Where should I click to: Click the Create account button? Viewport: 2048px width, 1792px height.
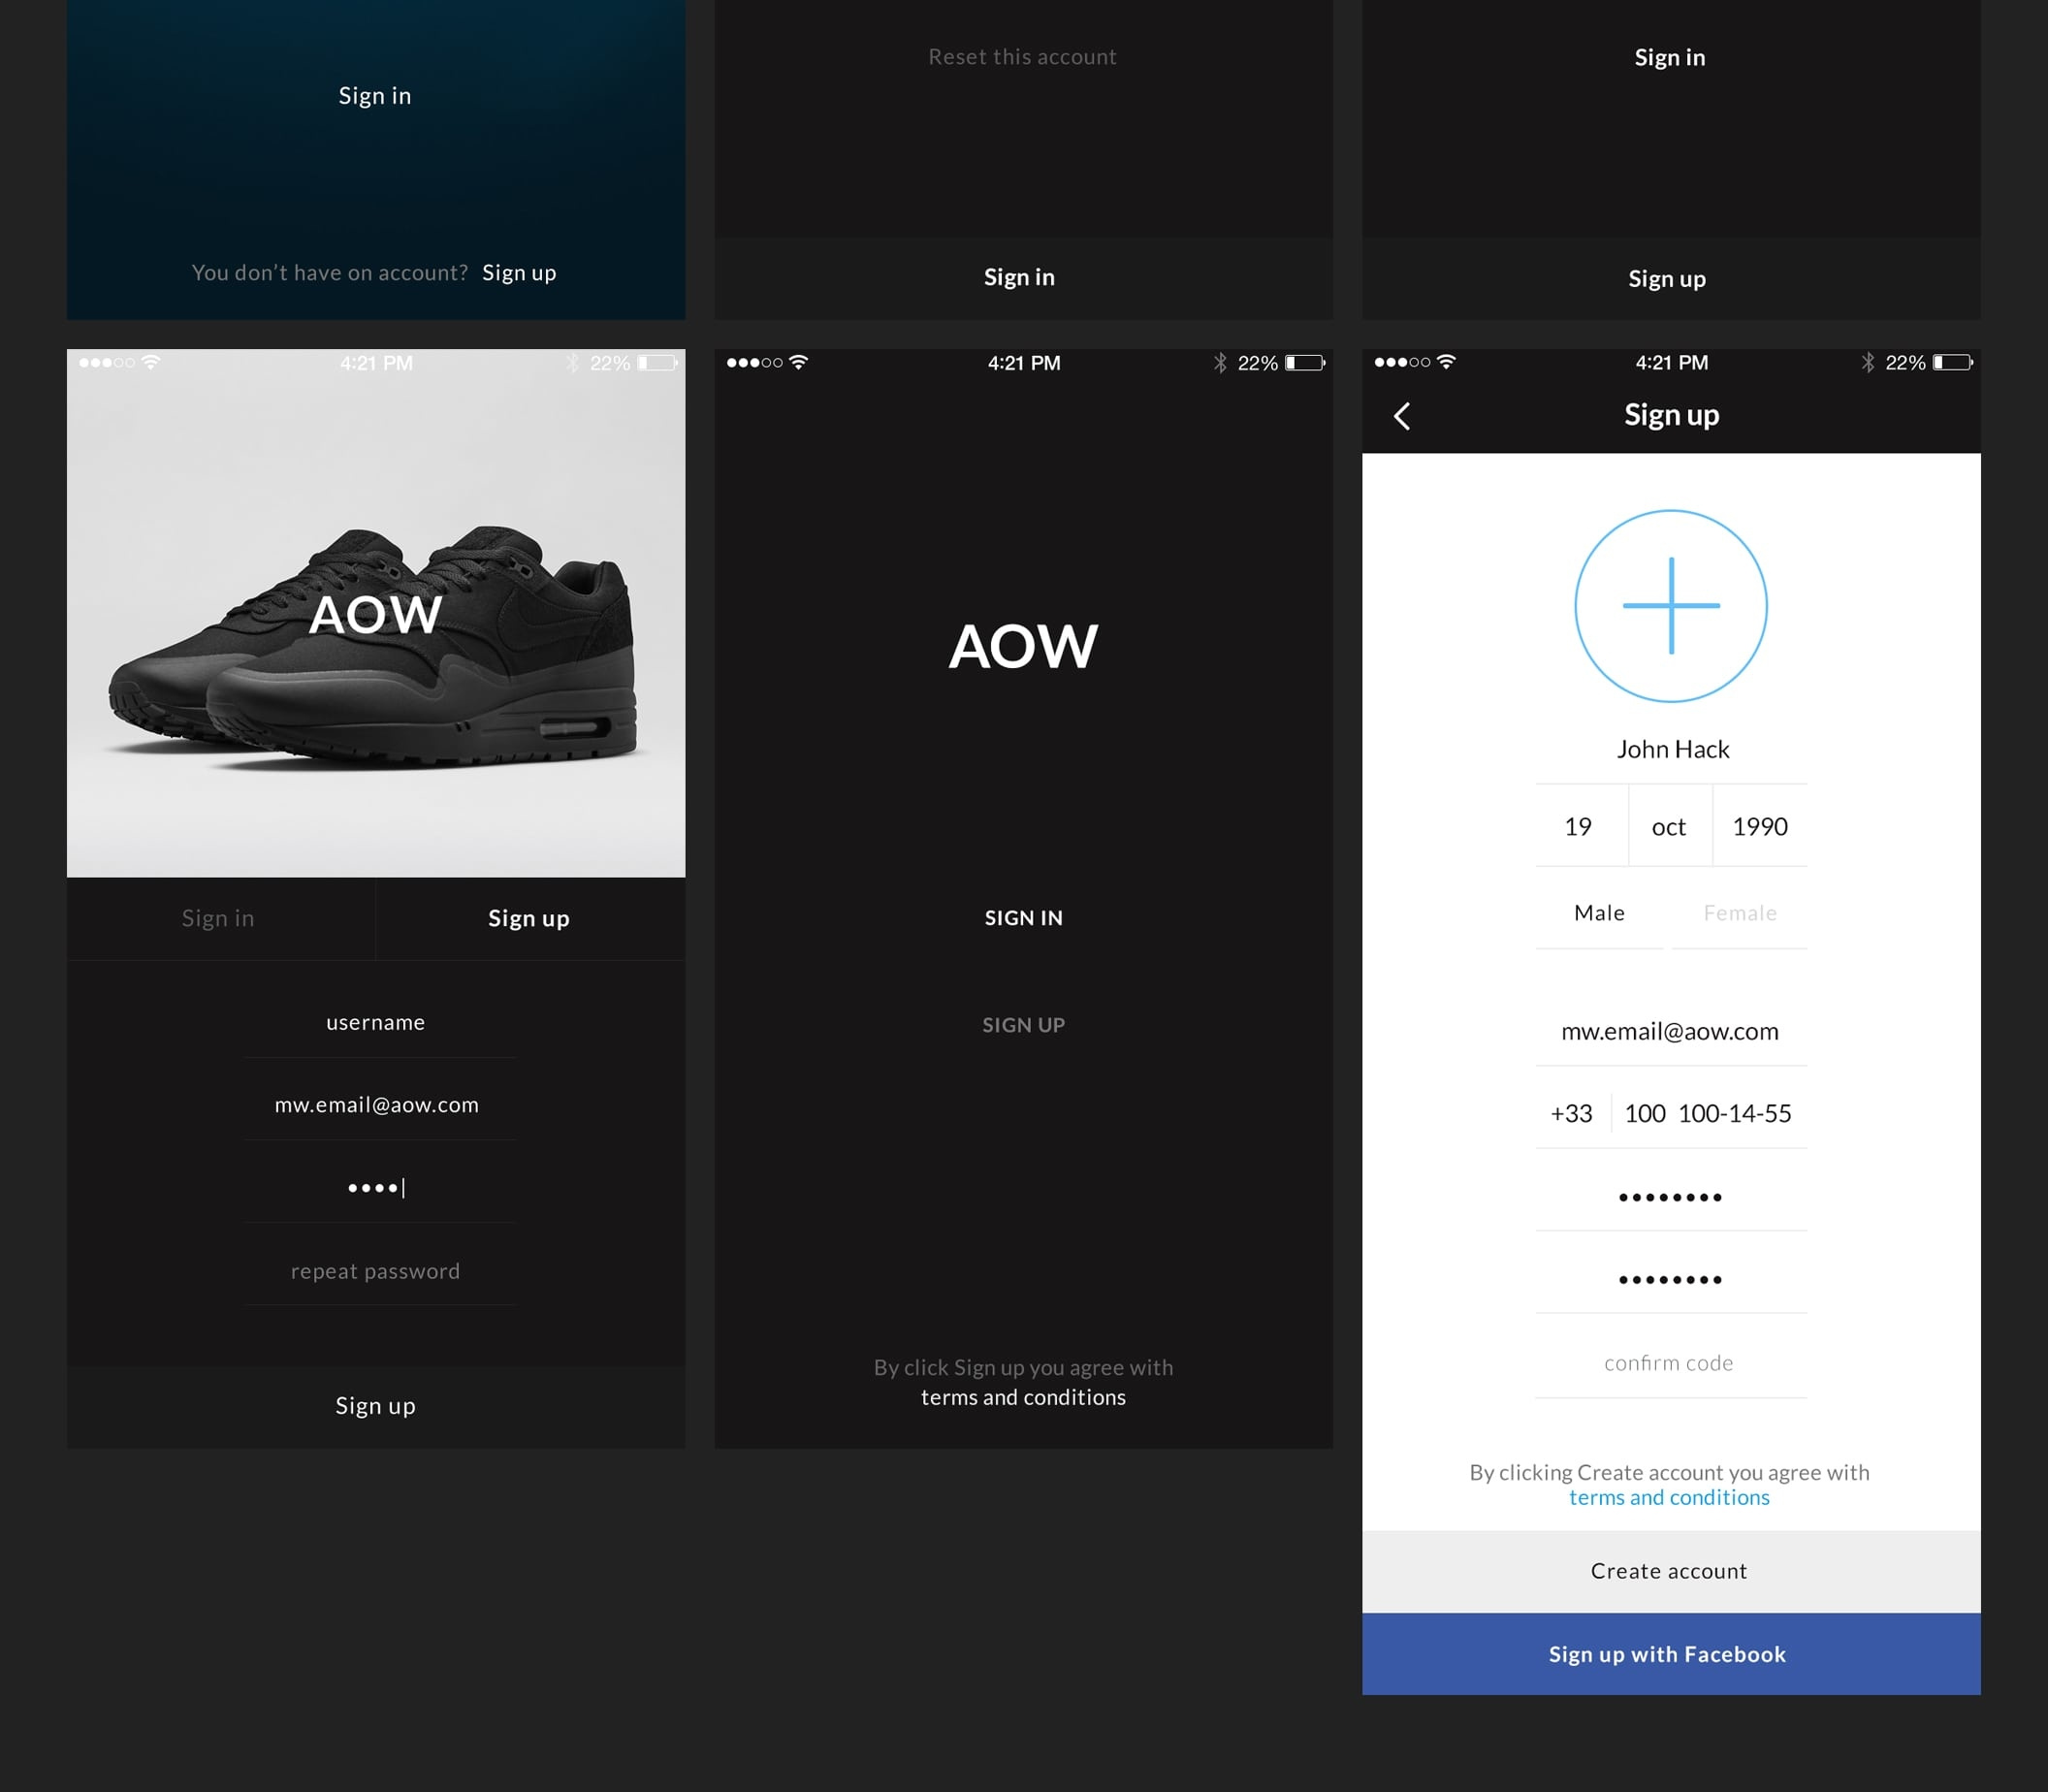coord(1670,1571)
